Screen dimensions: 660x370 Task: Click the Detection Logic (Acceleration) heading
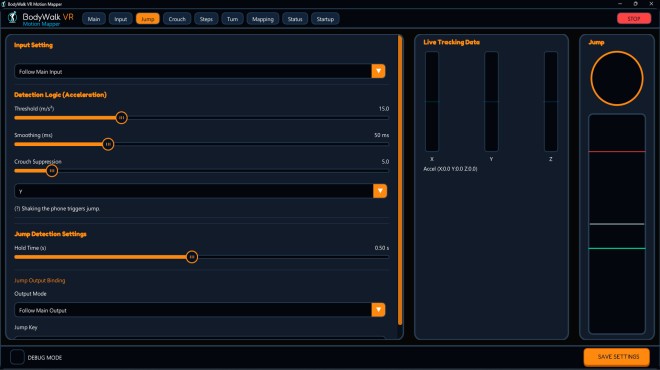click(60, 95)
